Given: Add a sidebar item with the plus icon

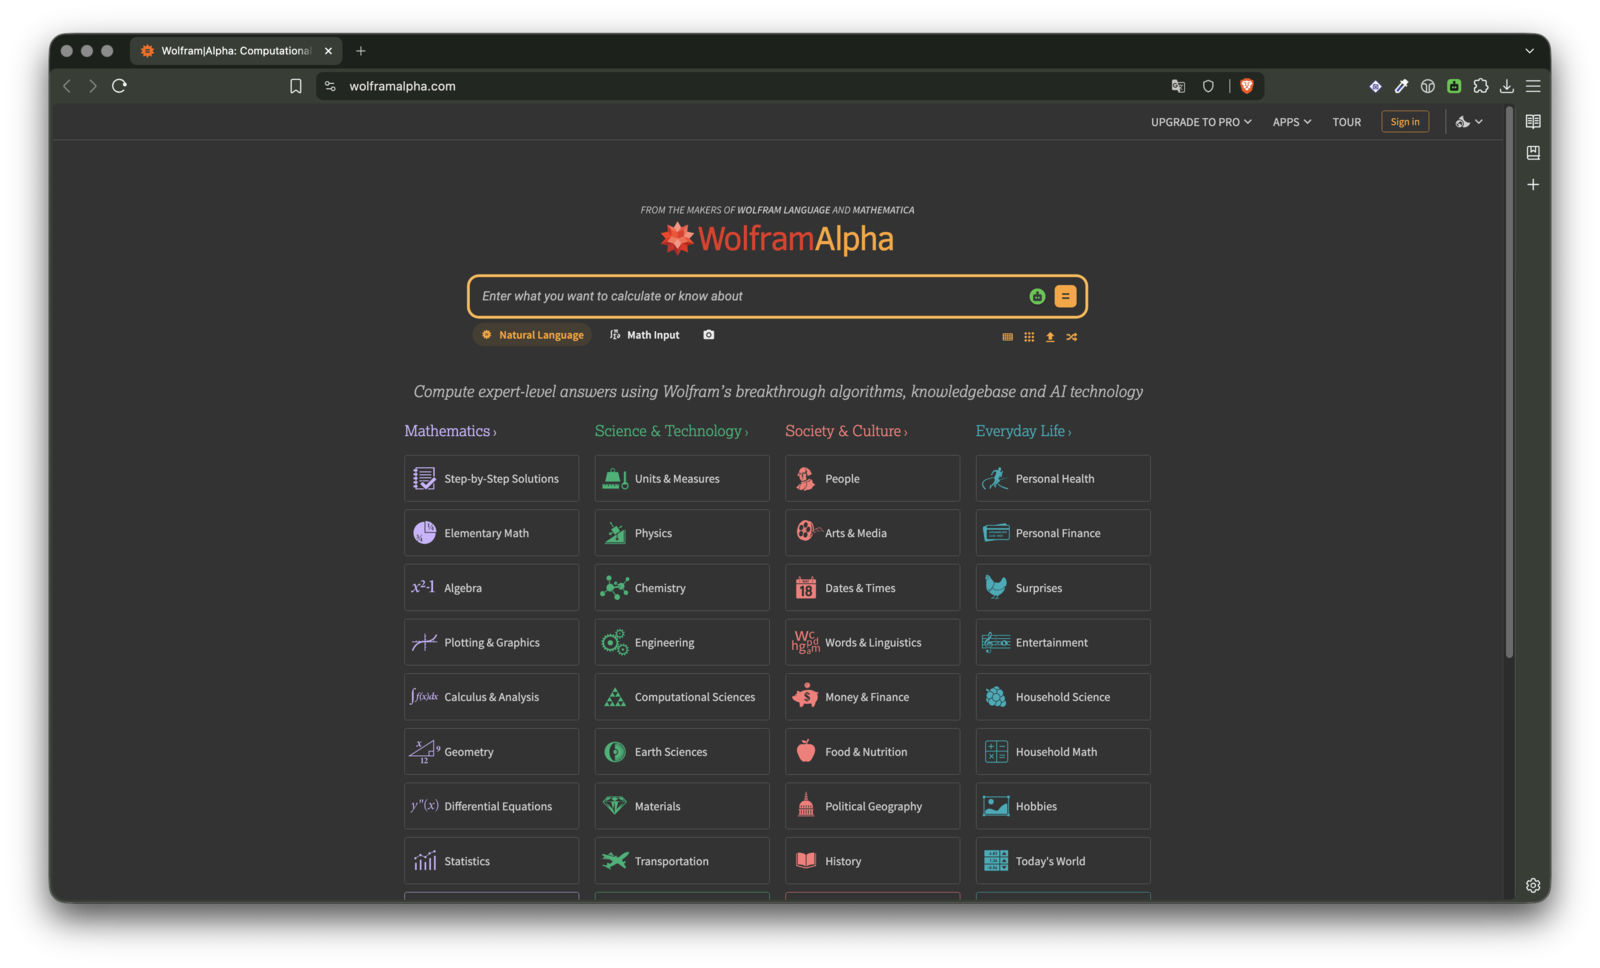Looking at the screenshot, I should 1533,185.
